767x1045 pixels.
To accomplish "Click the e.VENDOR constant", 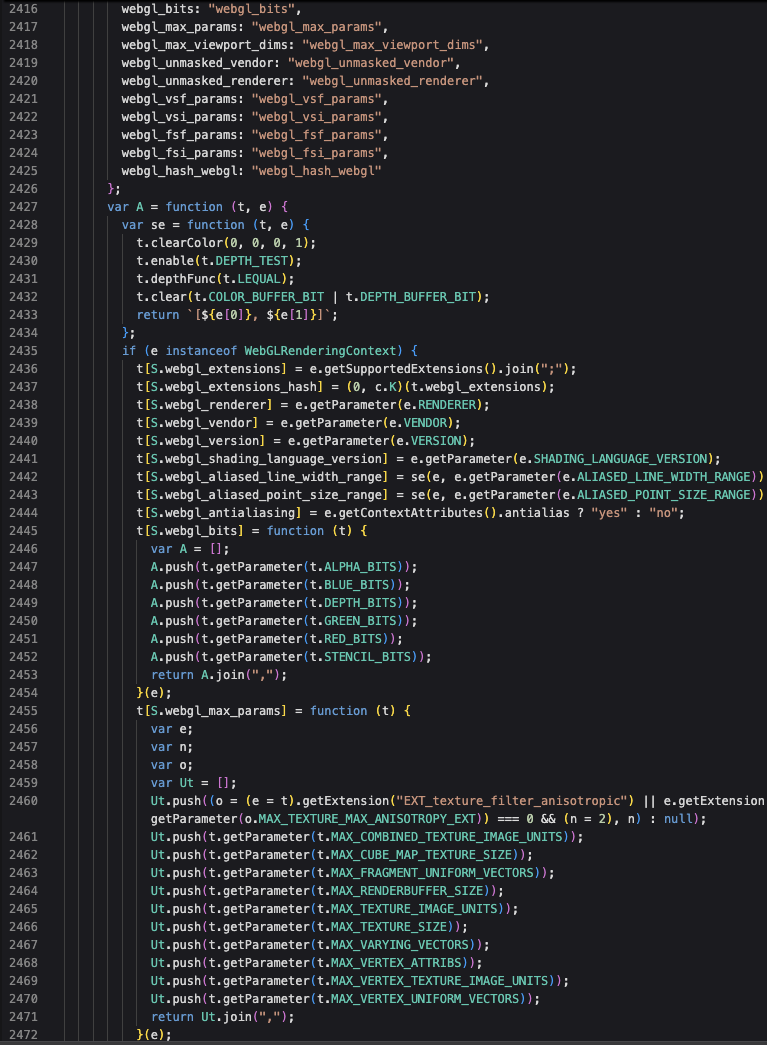I will pyautogui.click(x=420, y=423).
